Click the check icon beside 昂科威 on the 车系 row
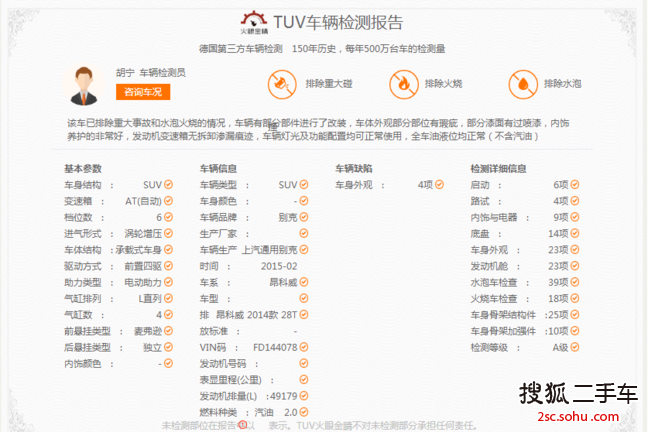648x432 pixels. [x=304, y=282]
